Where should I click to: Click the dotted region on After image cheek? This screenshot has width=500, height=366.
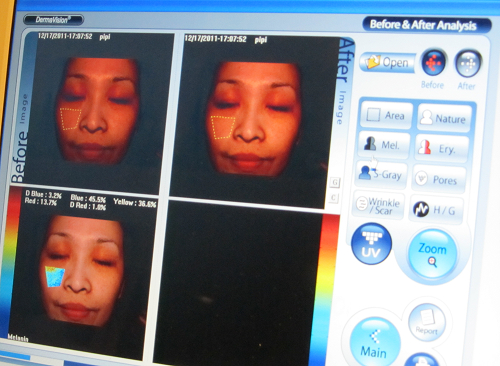[x=223, y=127]
